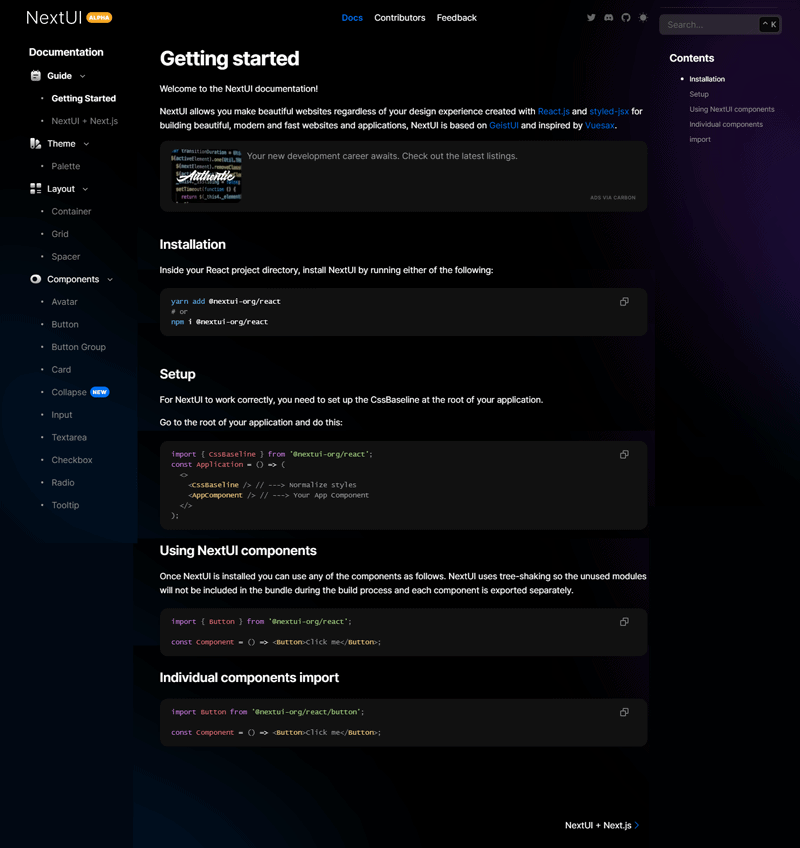Click the Setup section heading
The height and width of the screenshot is (848, 800).
[x=177, y=374]
